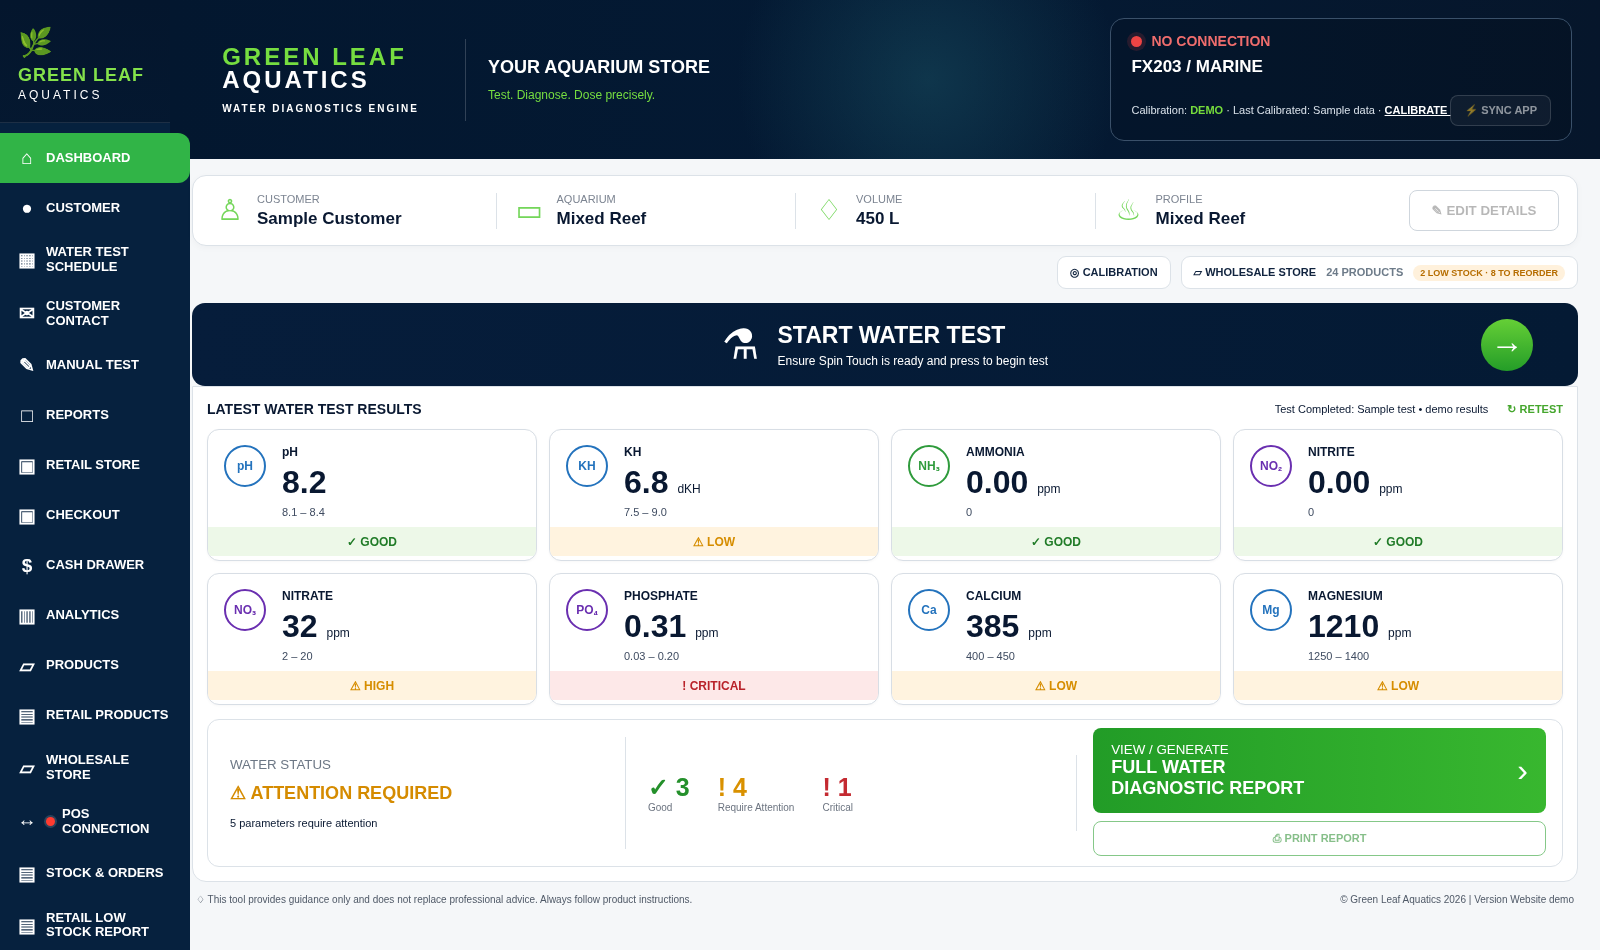This screenshot has height=950, width=1600.
Task: Click Sync App button
Action: coord(1501,110)
